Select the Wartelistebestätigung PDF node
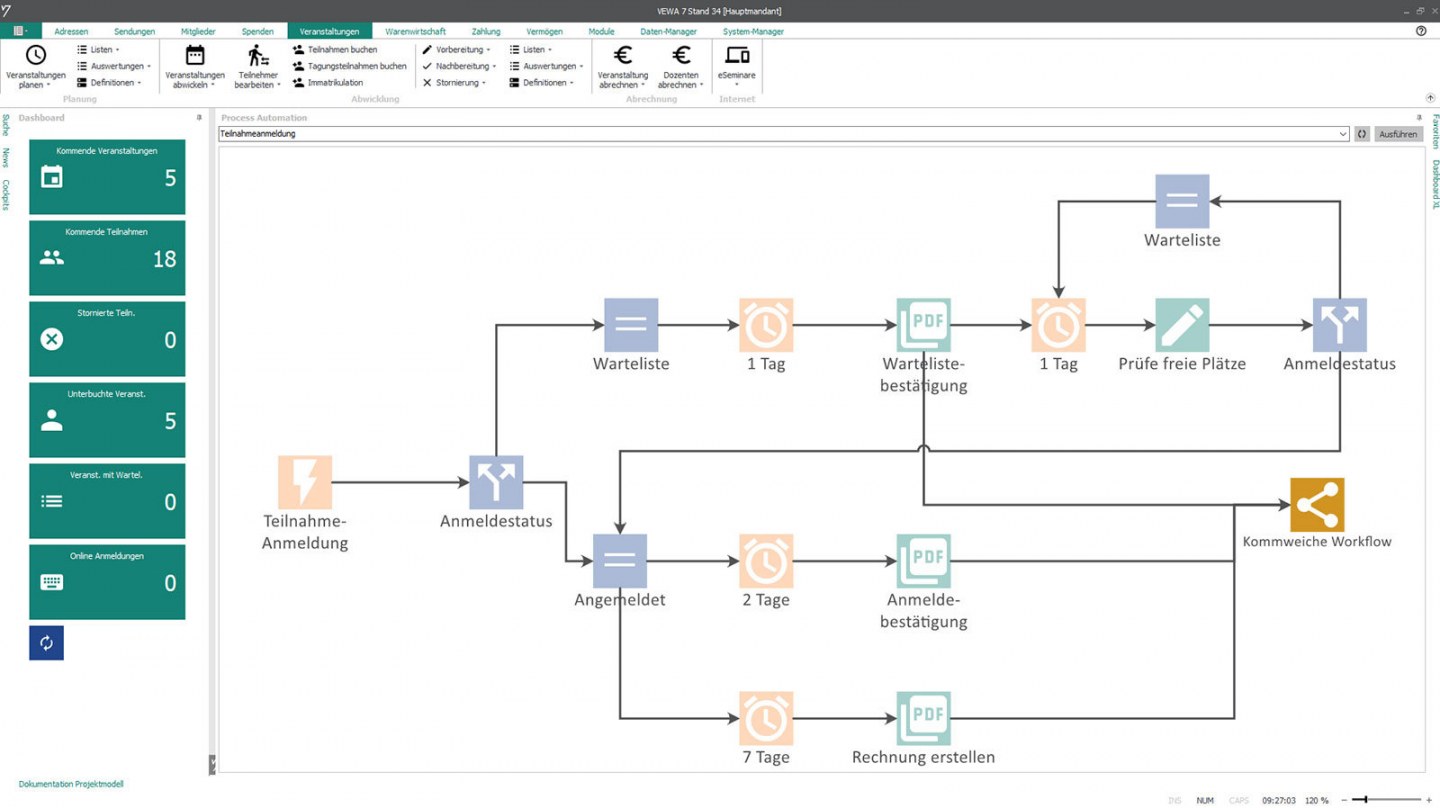The width and height of the screenshot is (1440, 808). coord(923,325)
